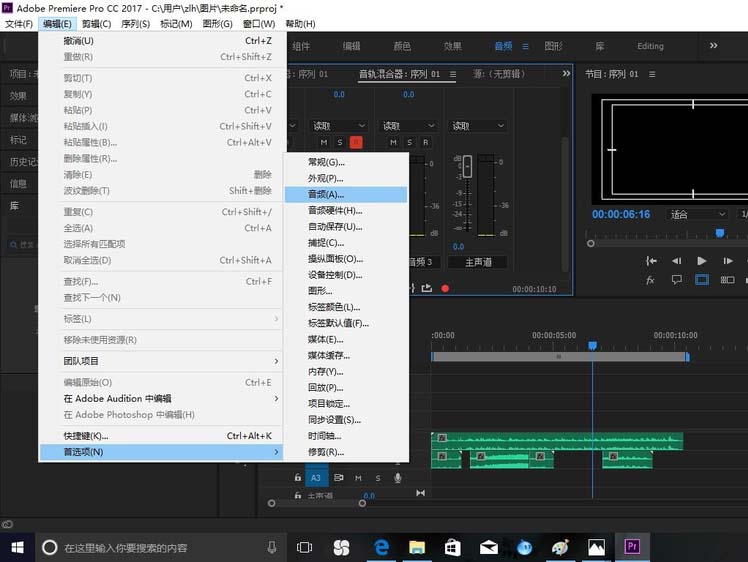
Task: Open the audio workspace menu icon
Action: tap(525, 46)
